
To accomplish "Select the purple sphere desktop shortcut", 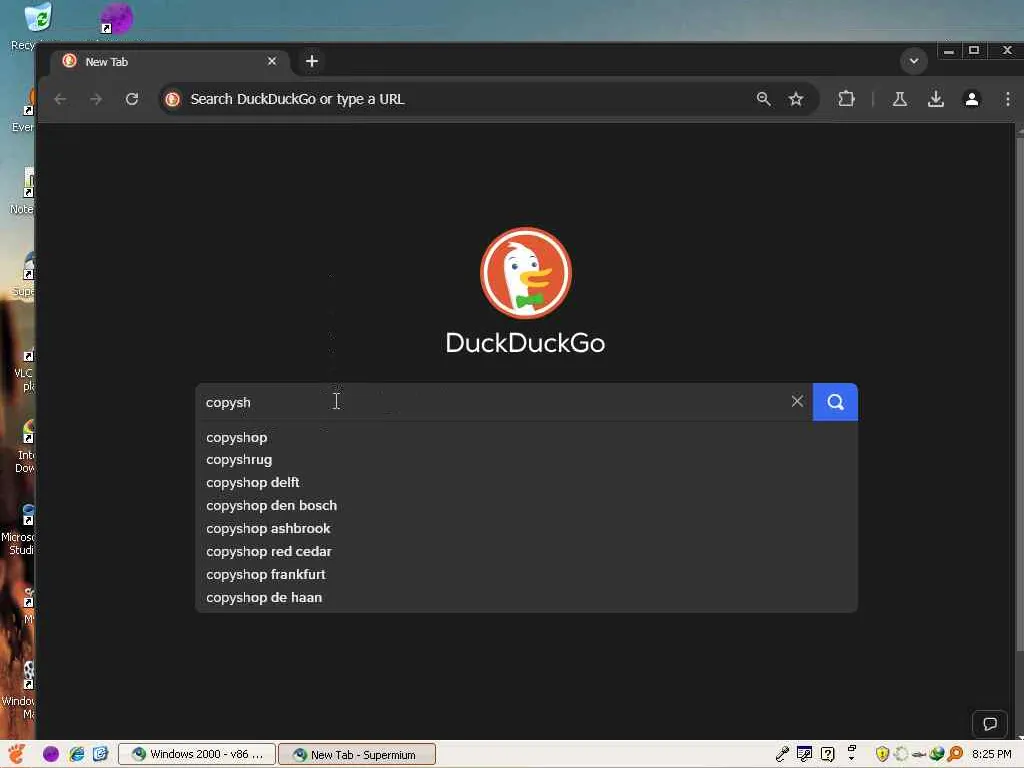I will (x=117, y=18).
